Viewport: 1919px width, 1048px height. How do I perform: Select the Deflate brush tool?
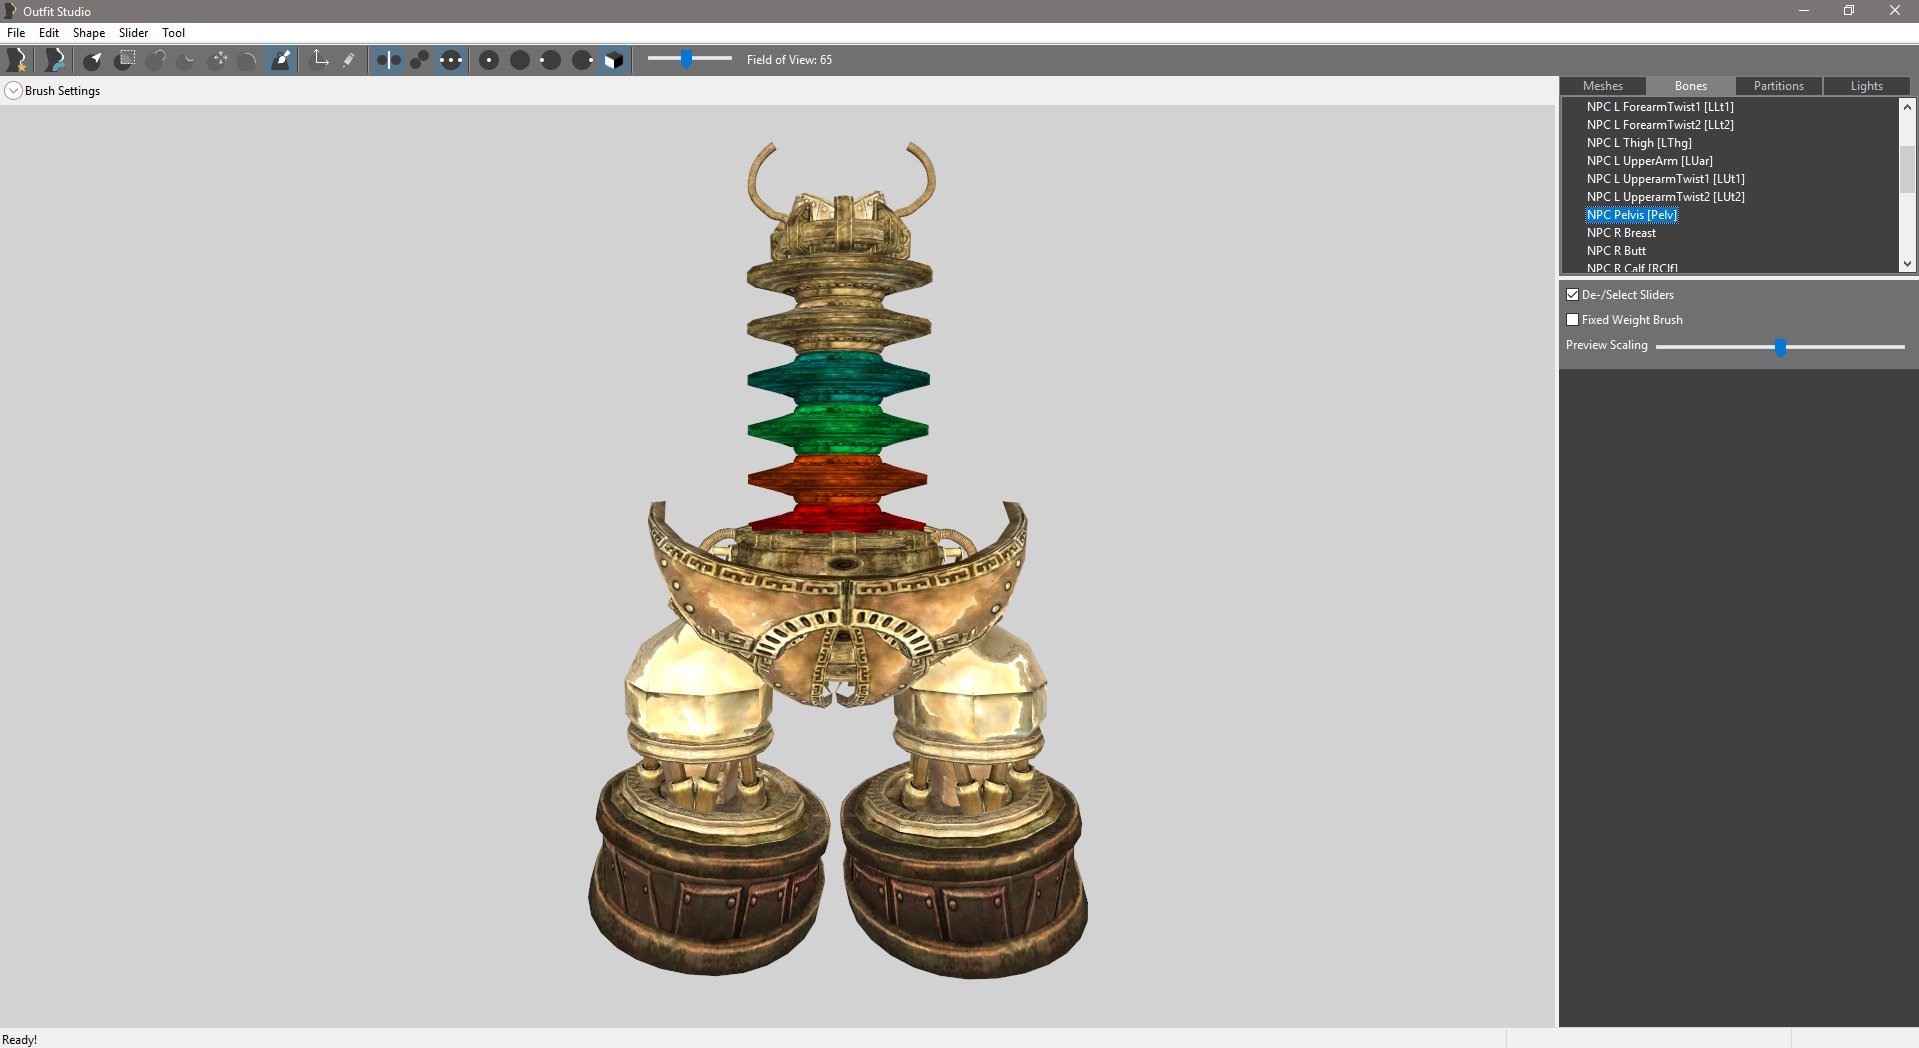click(187, 60)
